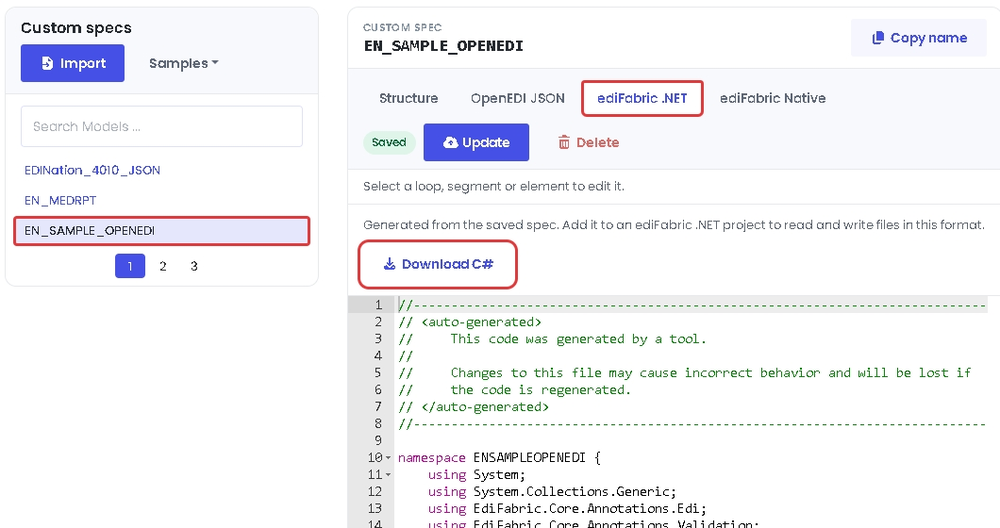Delete the current custom spec

coord(589,142)
